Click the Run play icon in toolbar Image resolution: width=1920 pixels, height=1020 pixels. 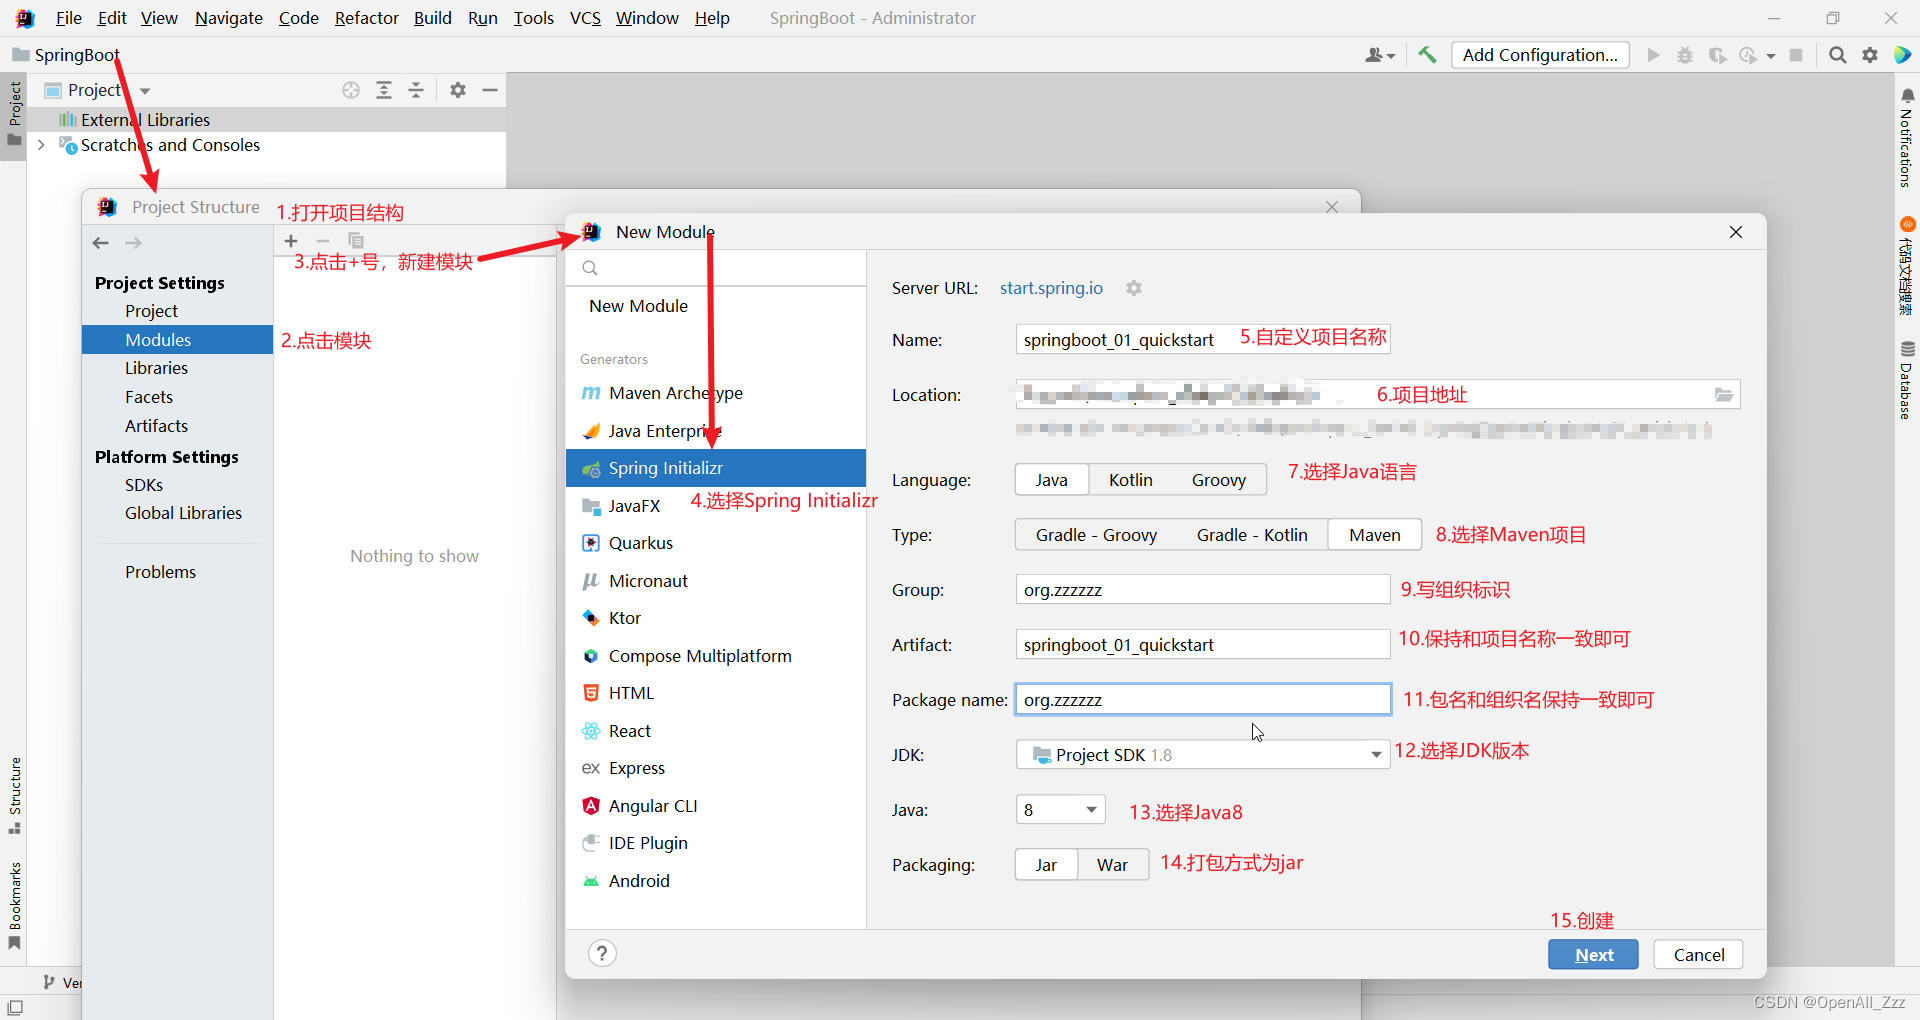click(x=1653, y=55)
